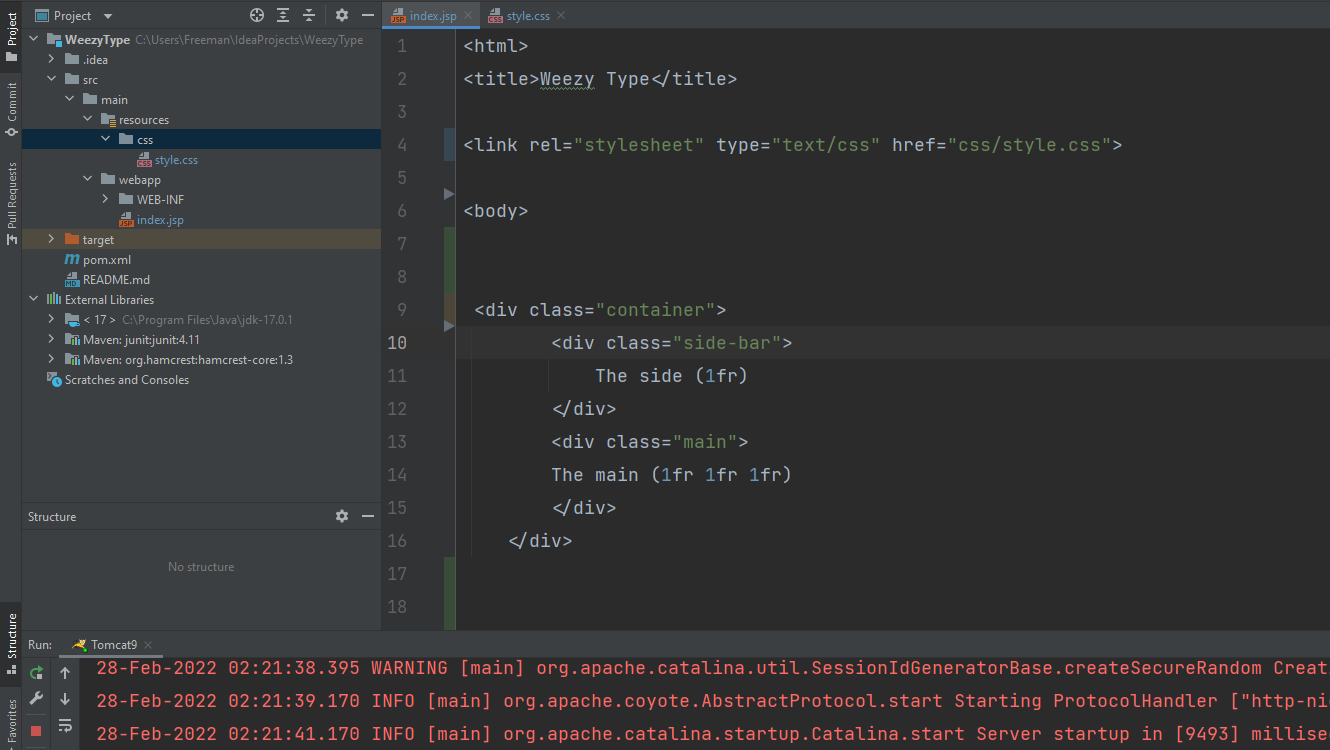Hide the Structure panel with minus icon

pyautogui.click(x=368, y=516)
